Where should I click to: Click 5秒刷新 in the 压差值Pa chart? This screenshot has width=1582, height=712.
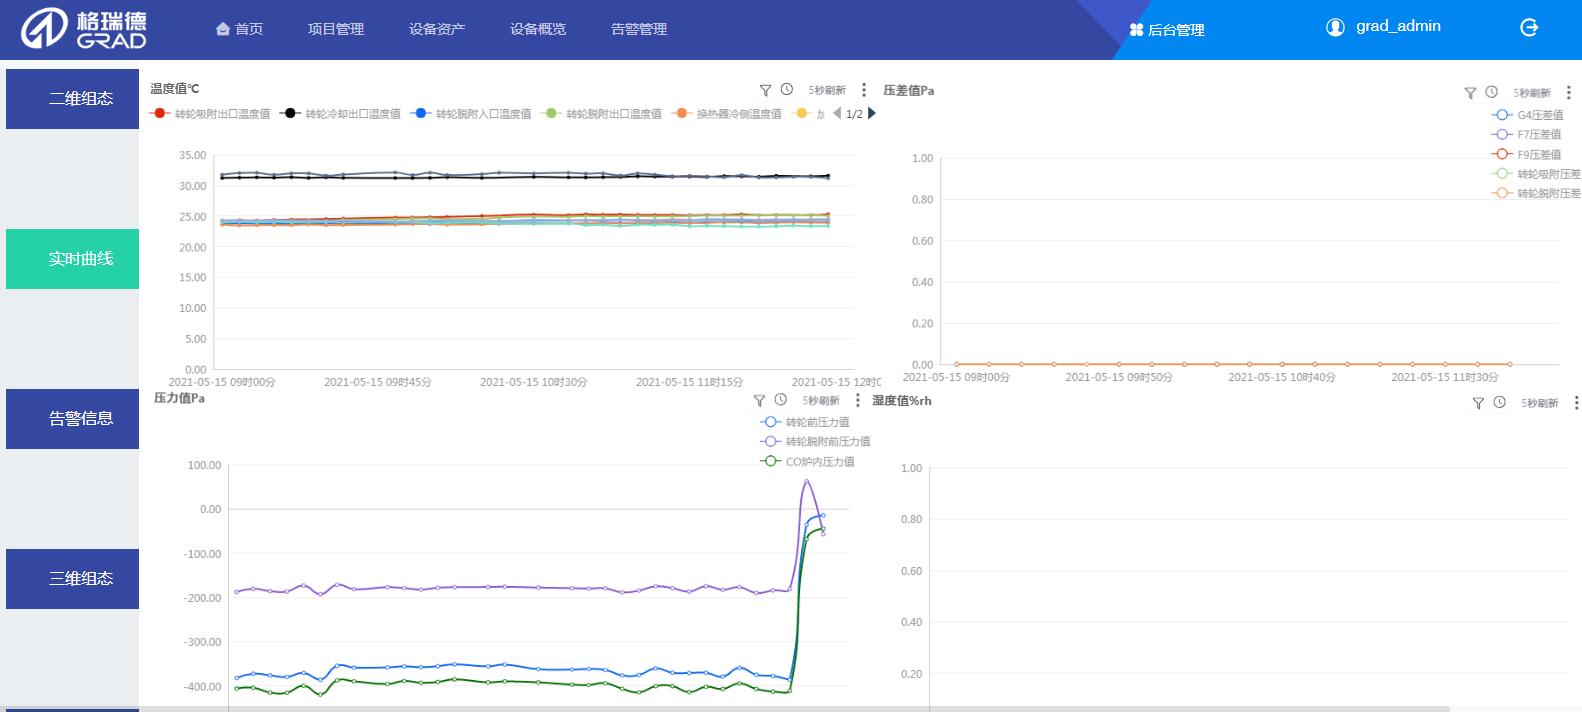1531,93
